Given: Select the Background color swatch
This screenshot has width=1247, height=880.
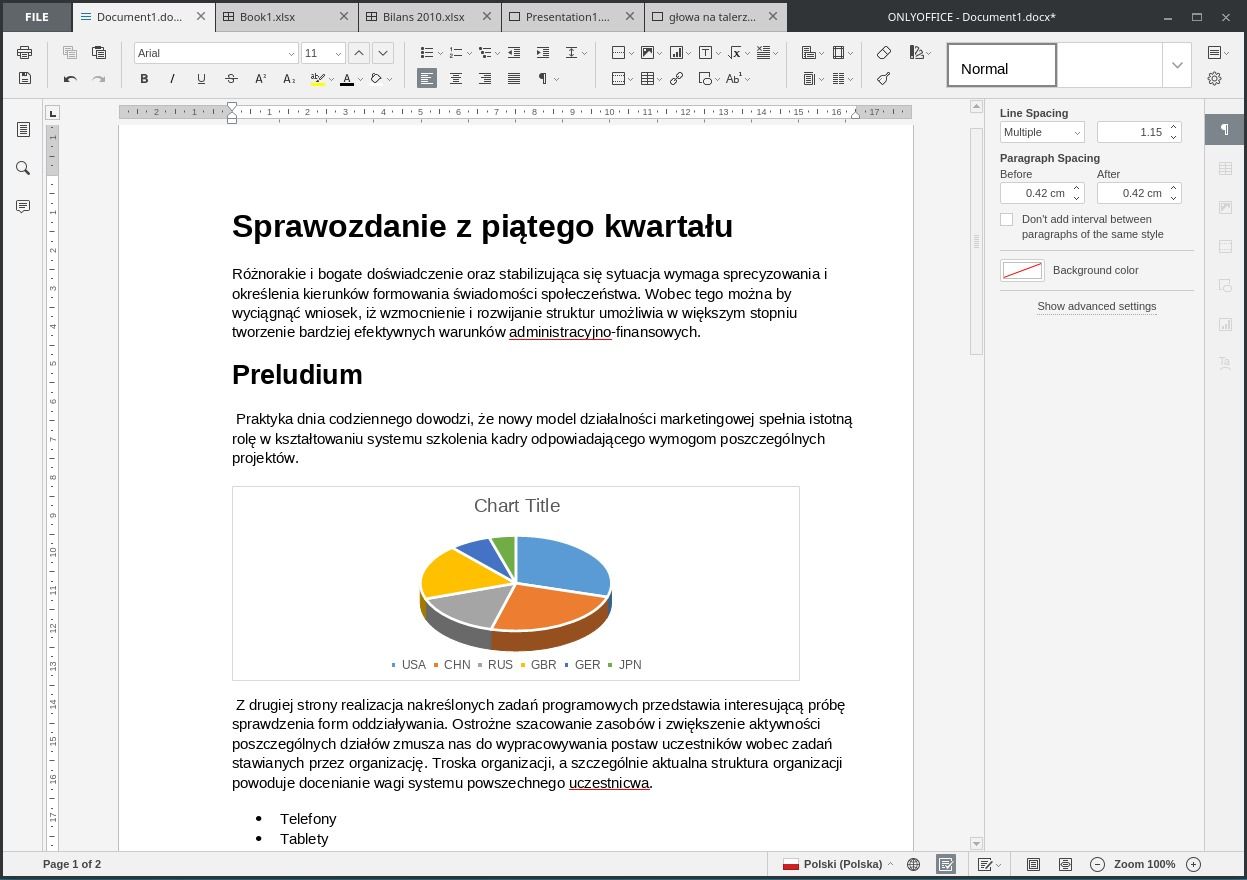Looking at the screenshot, I should tap(1022, 270).
